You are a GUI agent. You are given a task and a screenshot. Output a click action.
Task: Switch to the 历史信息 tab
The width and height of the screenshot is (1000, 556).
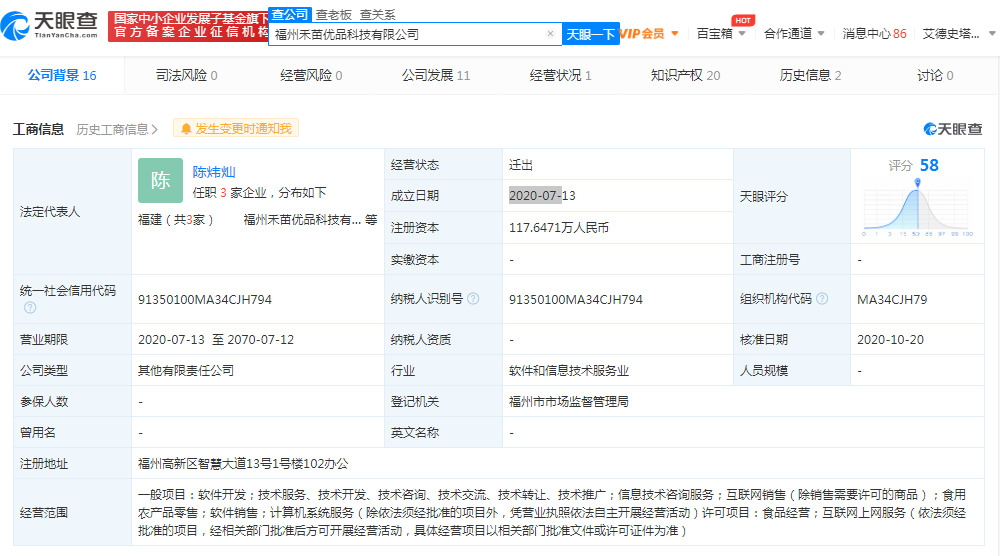point(810,75)
